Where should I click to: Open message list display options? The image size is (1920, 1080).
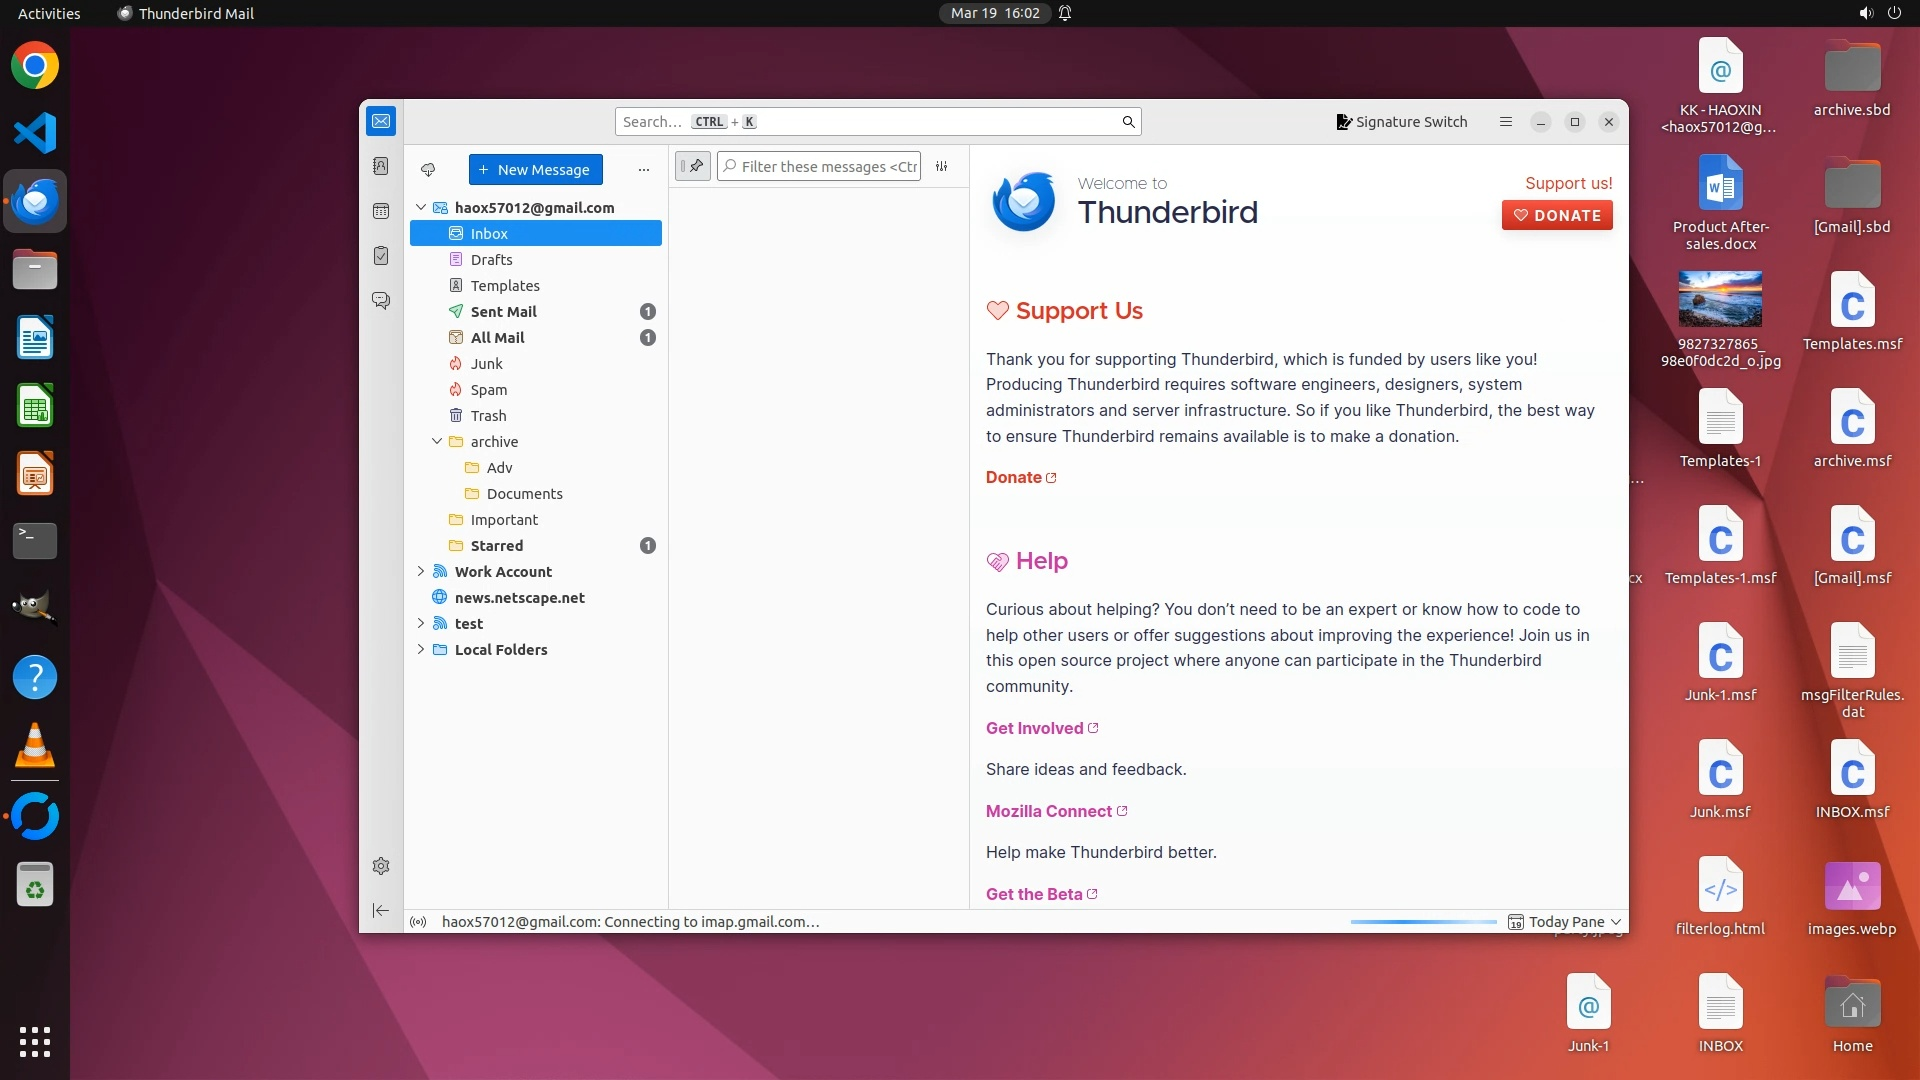[941, 167]
